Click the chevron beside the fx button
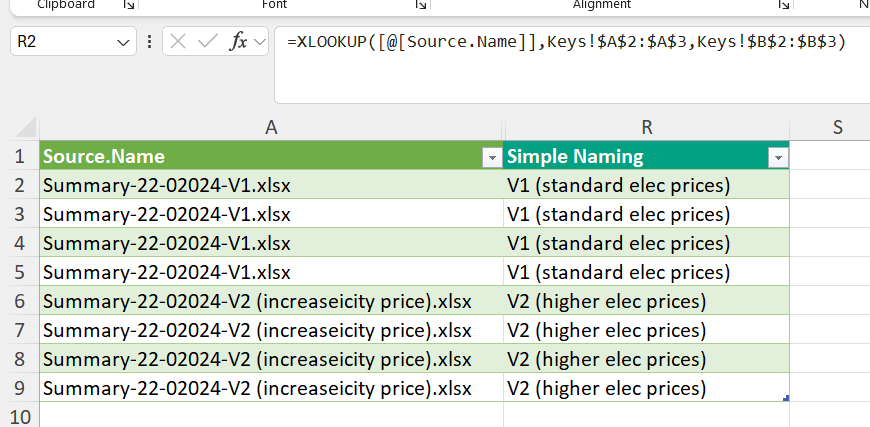The height and width of the screenshot is (427, 870). pos(260,42)
